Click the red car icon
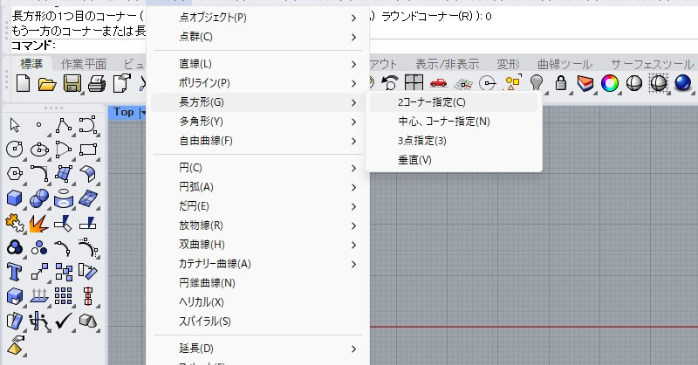698x365 pixels. tap(438, 83)
